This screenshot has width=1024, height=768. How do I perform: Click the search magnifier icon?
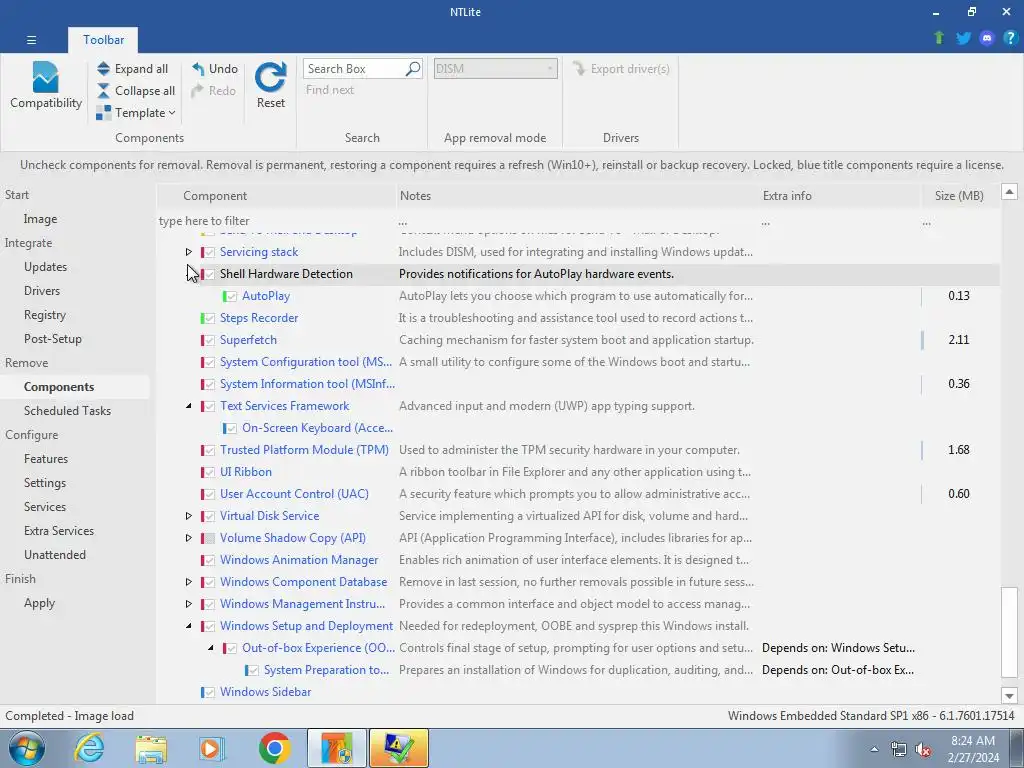pyautogui.click(x=413, y=69)
